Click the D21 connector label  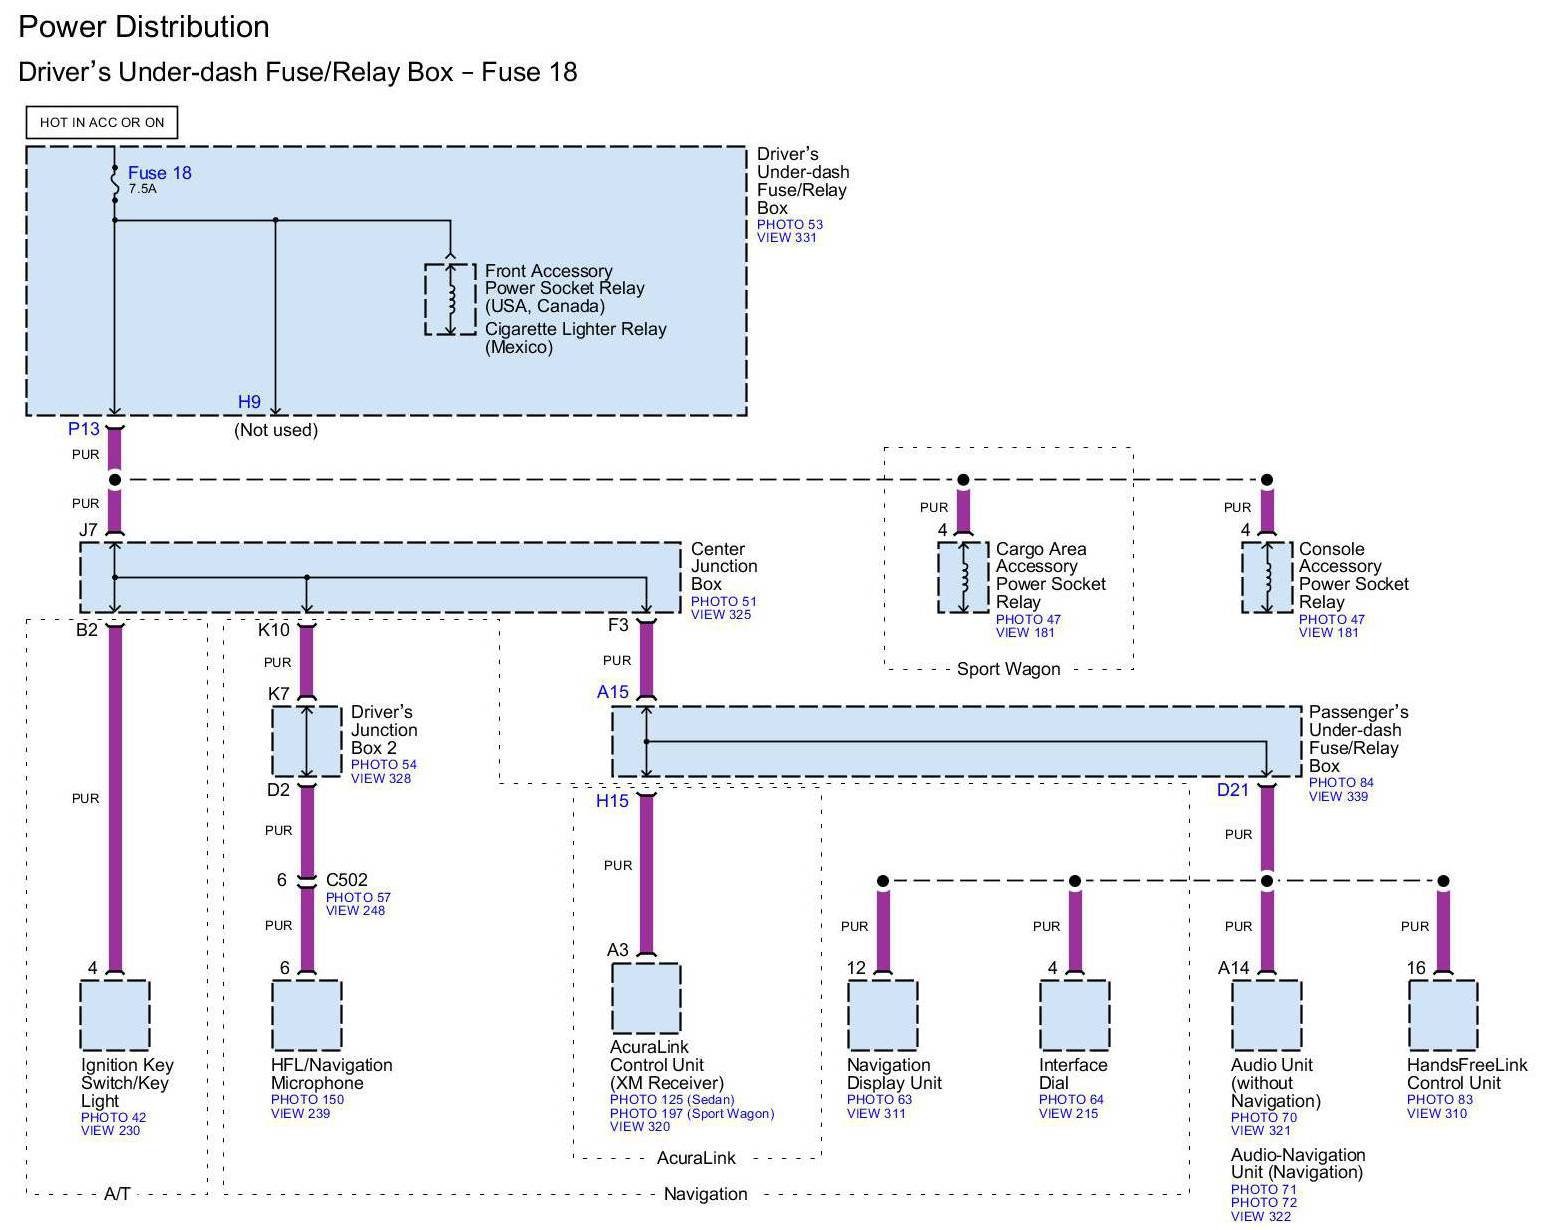(1232, 790)
